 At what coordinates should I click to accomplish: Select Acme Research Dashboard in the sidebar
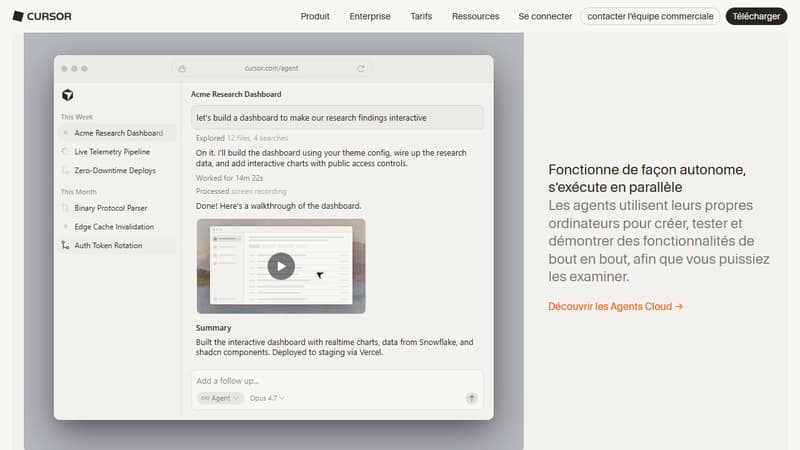118,133
